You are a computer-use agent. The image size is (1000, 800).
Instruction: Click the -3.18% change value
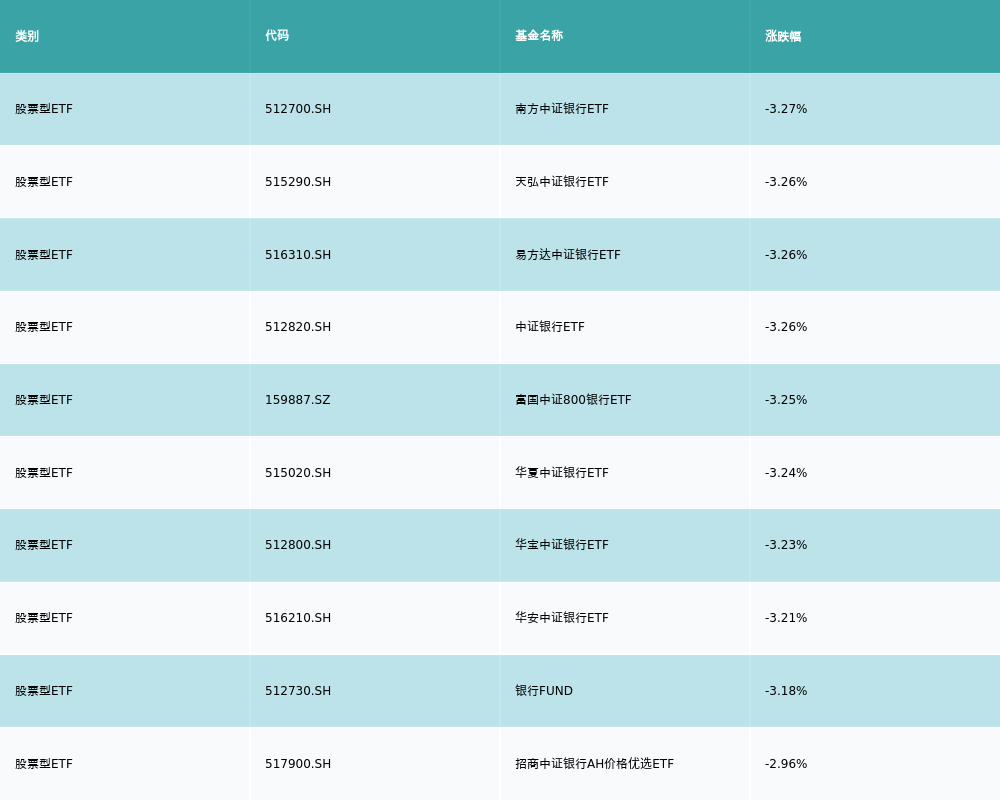tap(786, 691)
